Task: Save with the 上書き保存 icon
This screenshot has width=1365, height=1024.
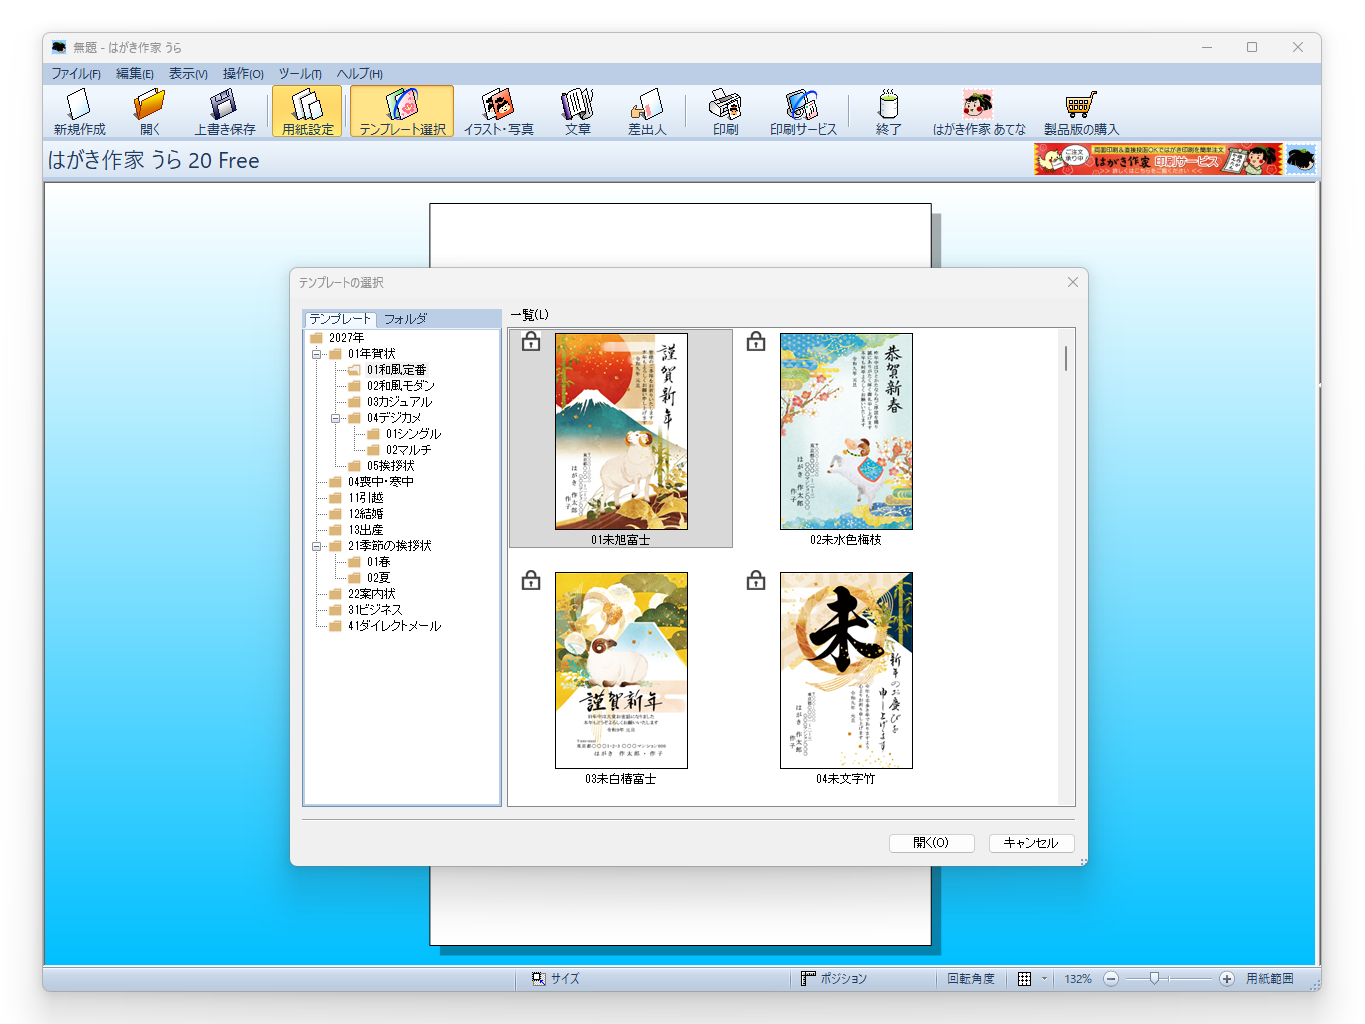Action: coord(224,112)
